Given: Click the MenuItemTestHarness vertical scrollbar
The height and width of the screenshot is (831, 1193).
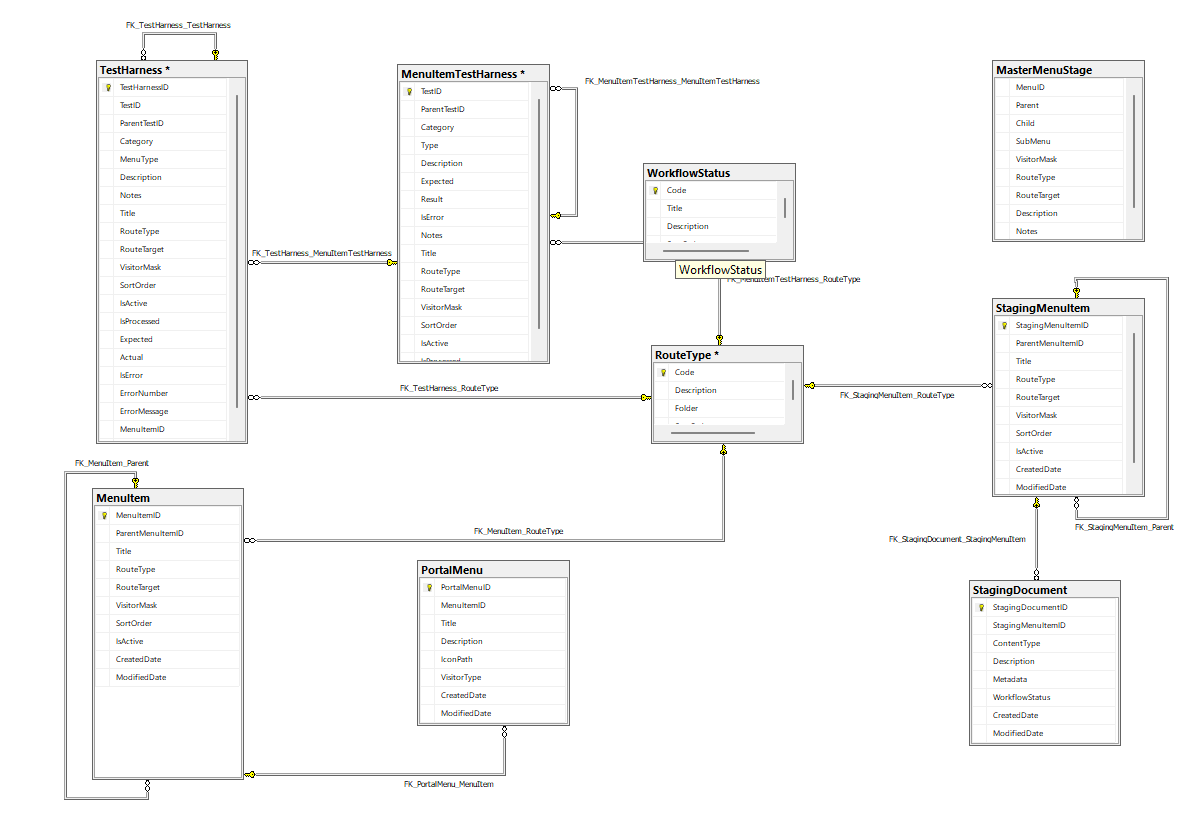Looking at the screenshot, I should click(539, 214).
